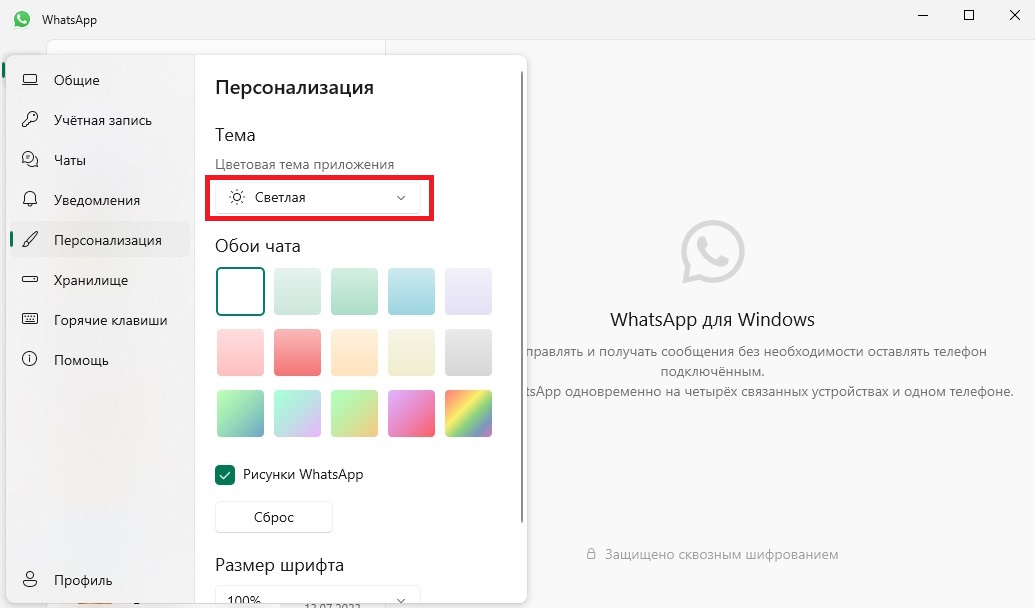Open the Профиль page
This screenshot has width=1035, height=608.
[x=100, y=580]
